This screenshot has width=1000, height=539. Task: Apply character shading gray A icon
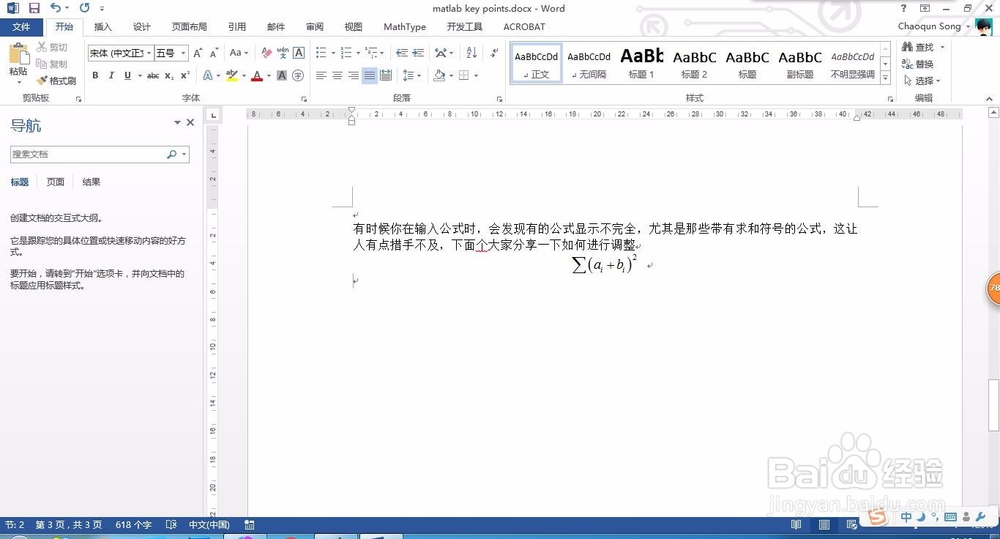click(x=281, y=75)
